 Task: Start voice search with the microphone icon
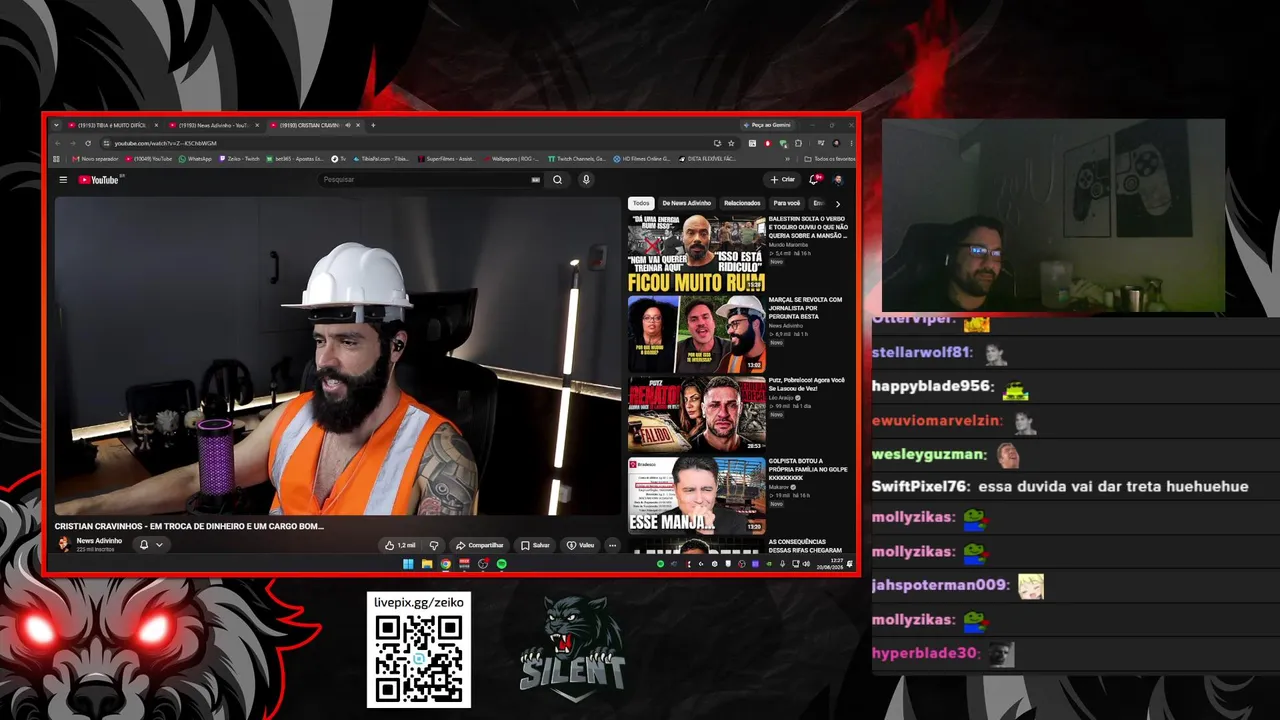[586, 180]
